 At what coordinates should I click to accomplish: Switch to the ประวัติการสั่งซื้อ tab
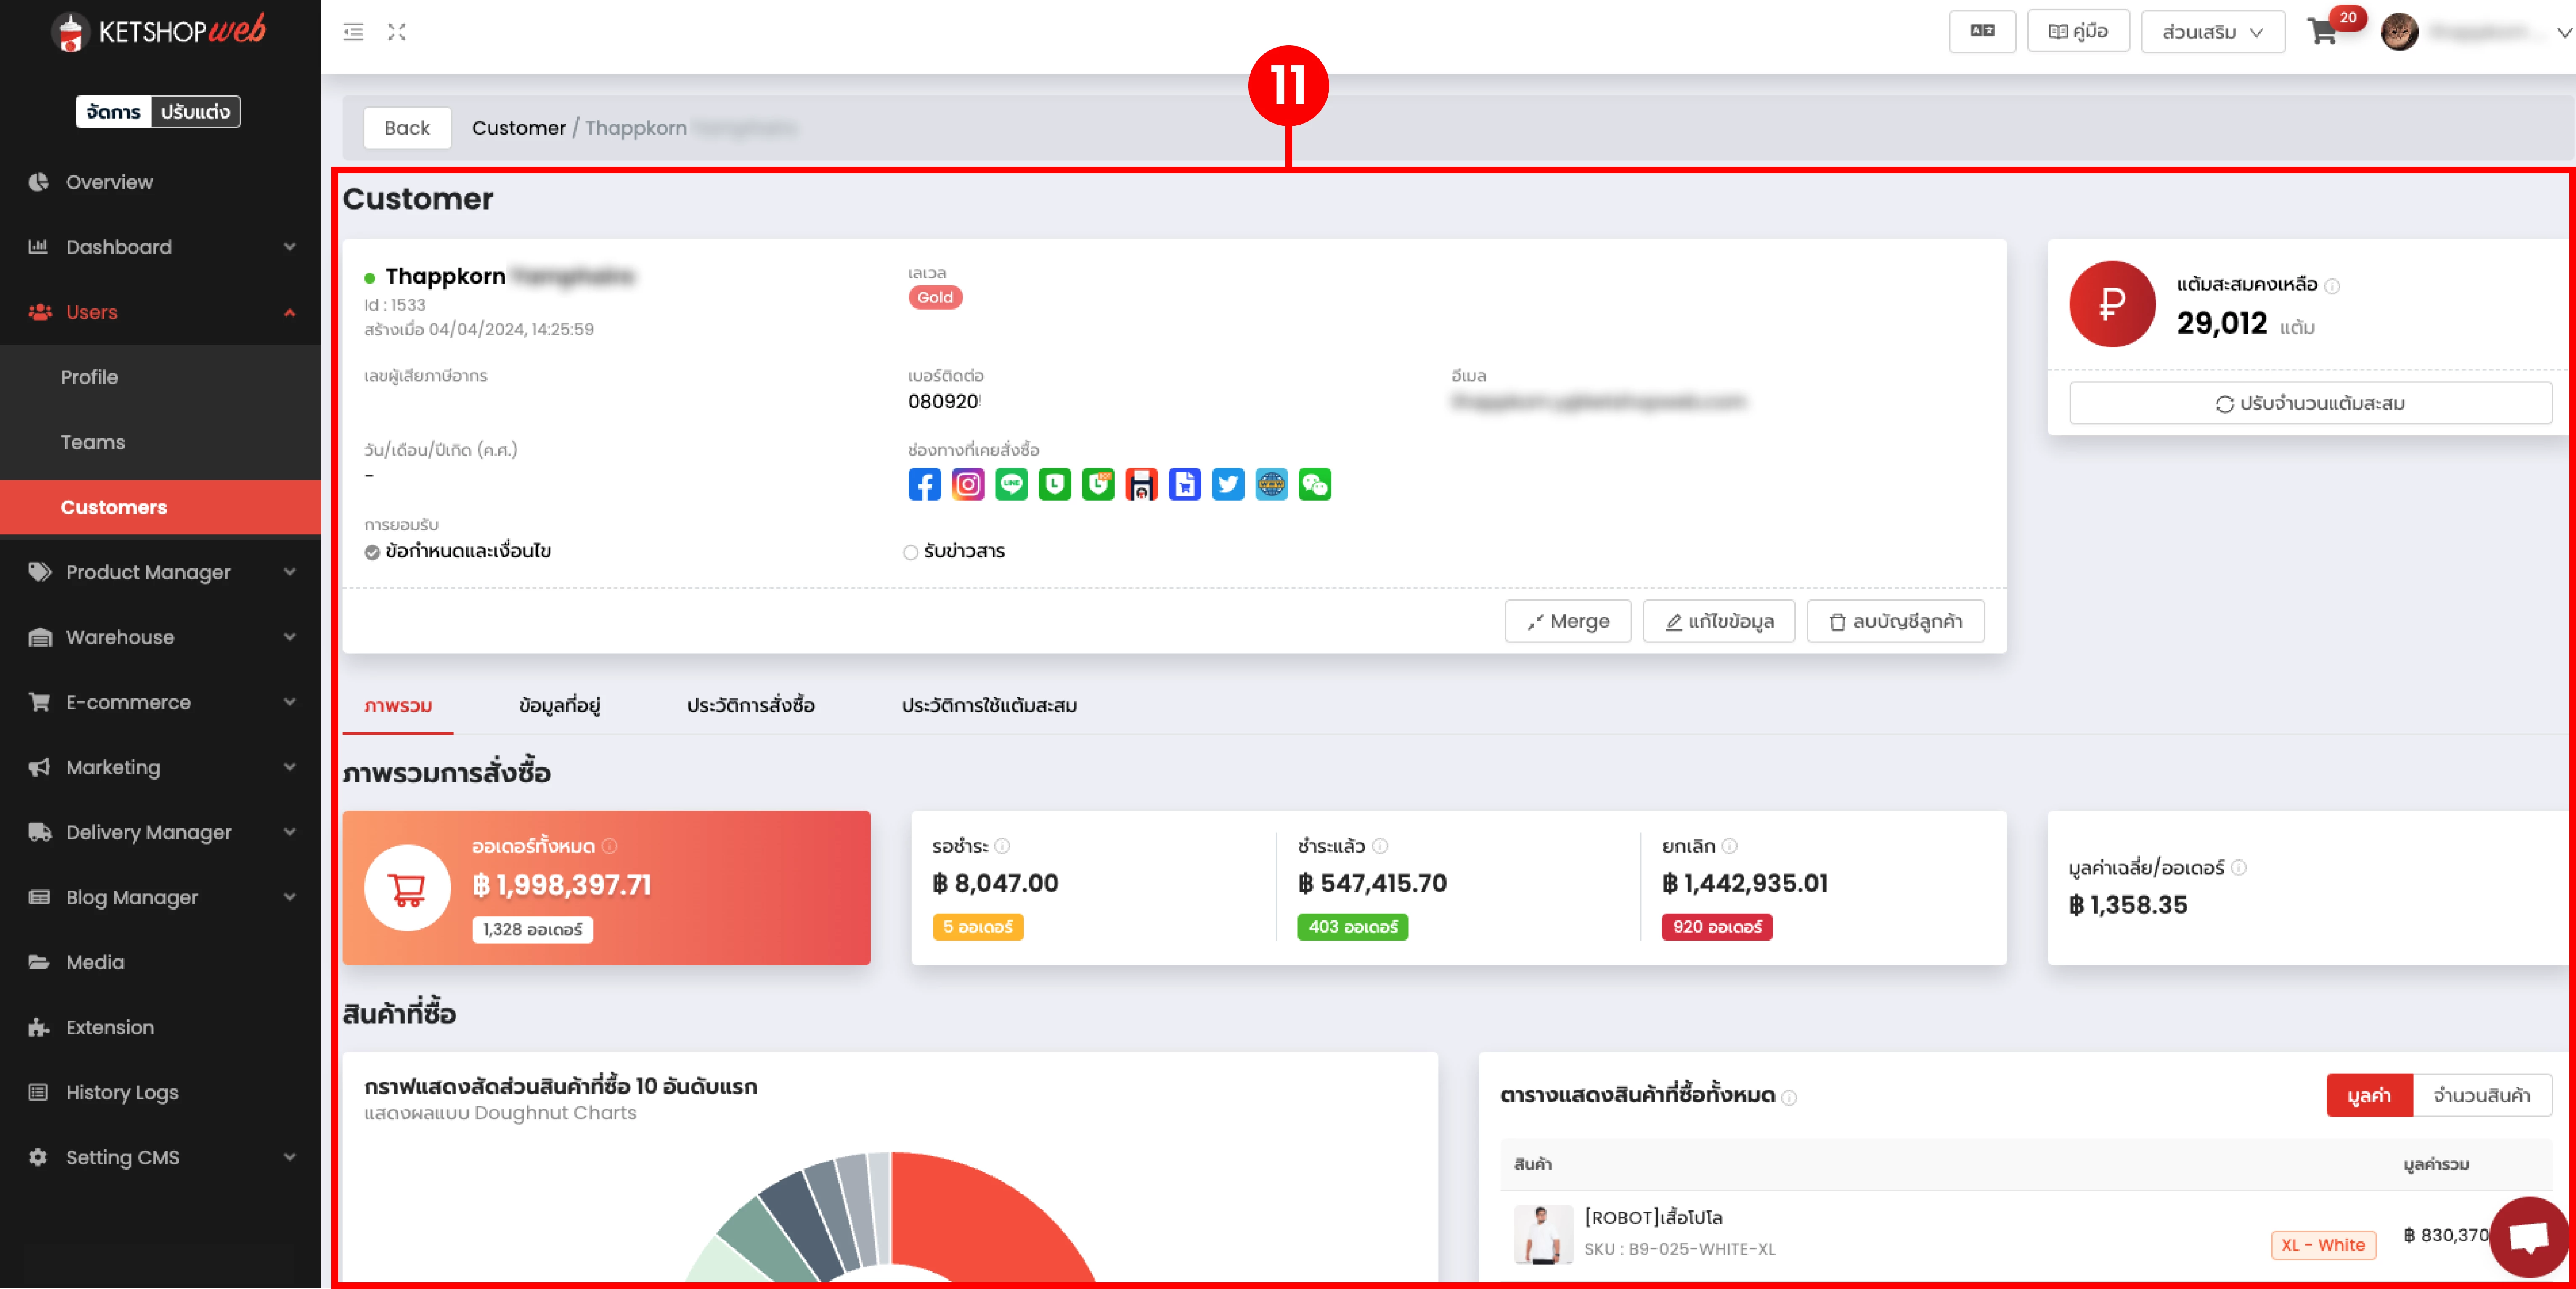750,706
